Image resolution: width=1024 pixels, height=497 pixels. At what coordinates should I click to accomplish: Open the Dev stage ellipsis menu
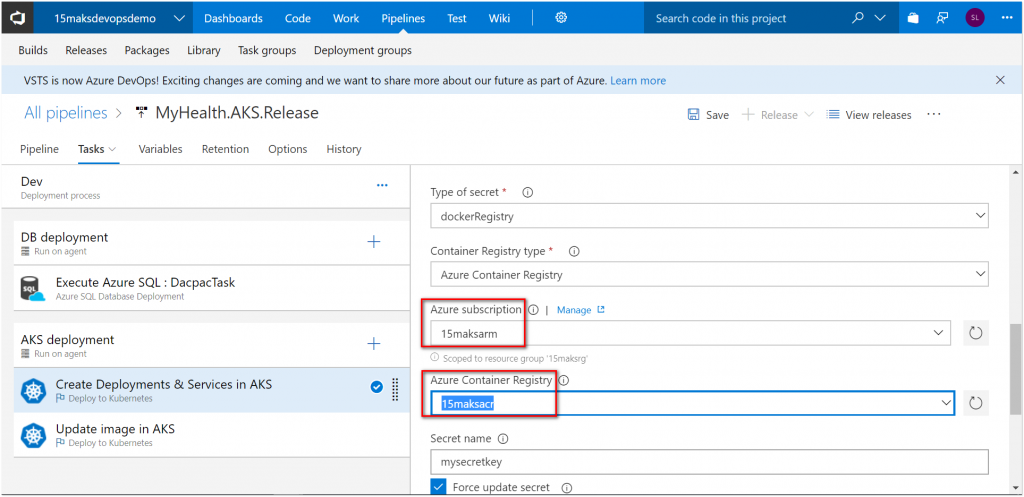coord(382,185)
